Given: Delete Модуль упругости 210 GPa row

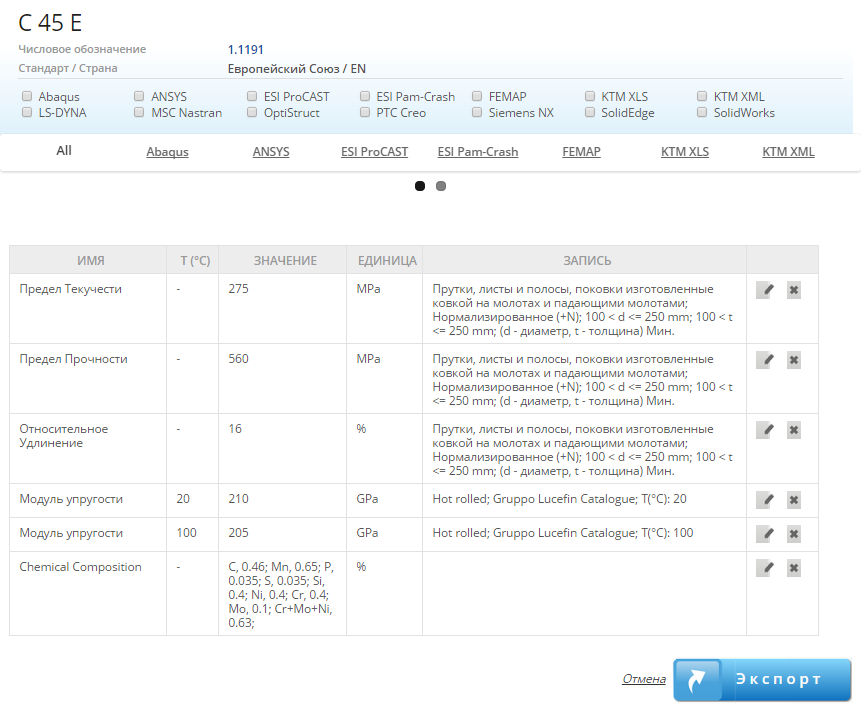Looking at the screenshot, I should [x=793, y=500].
